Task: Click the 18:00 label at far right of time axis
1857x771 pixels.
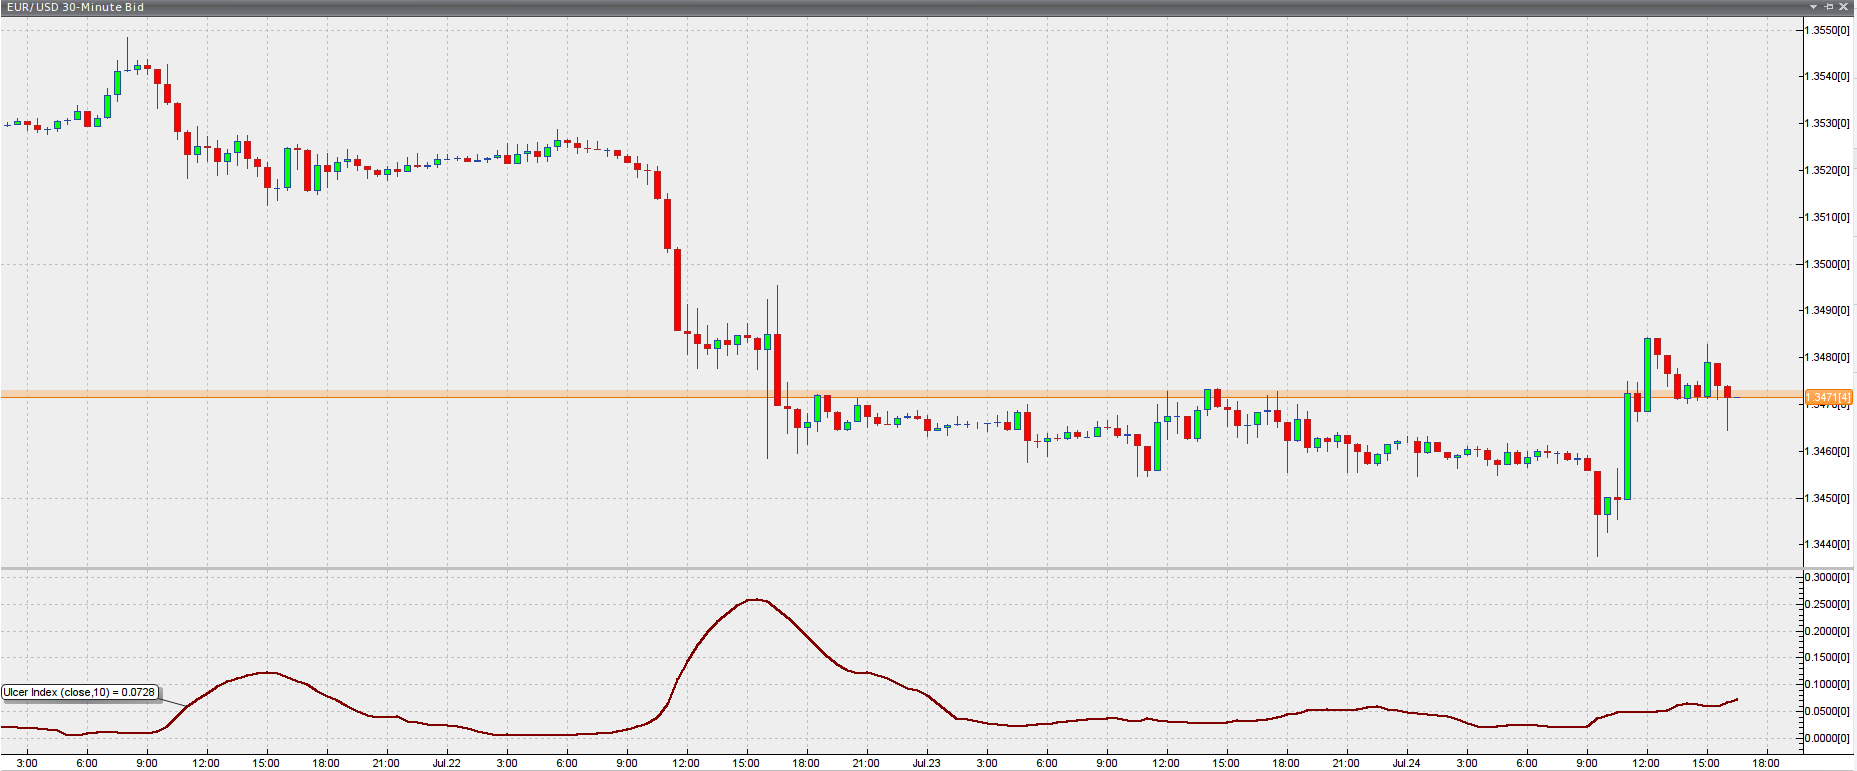Action: 1766,763
